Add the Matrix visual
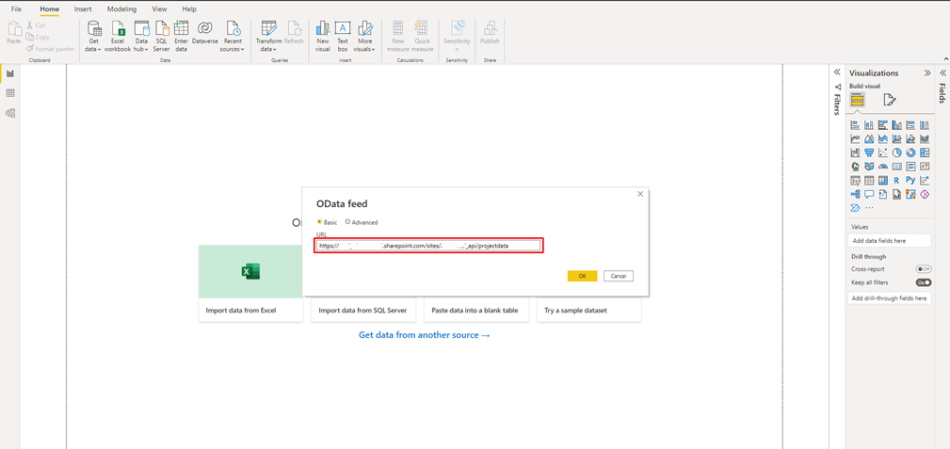This screenshot has height=449, width=950. [x=883, y=180]
